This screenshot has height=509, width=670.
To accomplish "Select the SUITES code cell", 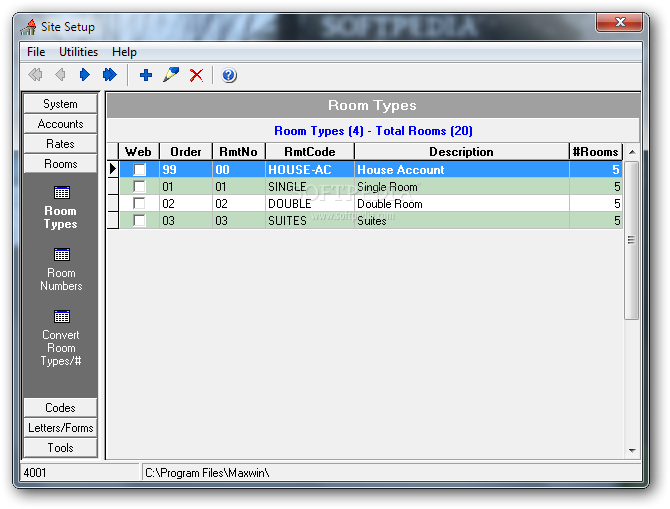I will click(310, 221).
